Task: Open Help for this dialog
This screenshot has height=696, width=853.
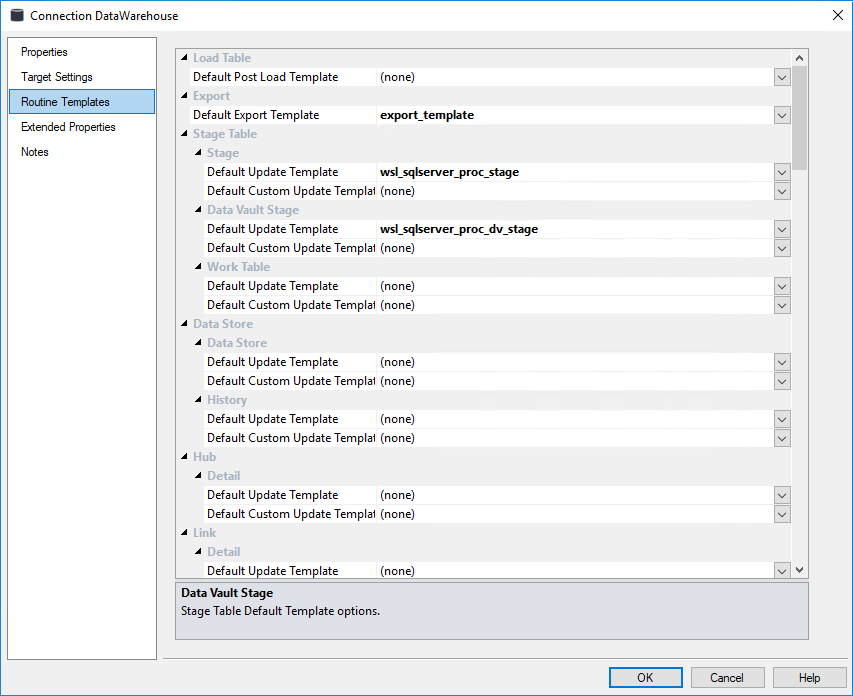Action: click(x=809, y=677)
